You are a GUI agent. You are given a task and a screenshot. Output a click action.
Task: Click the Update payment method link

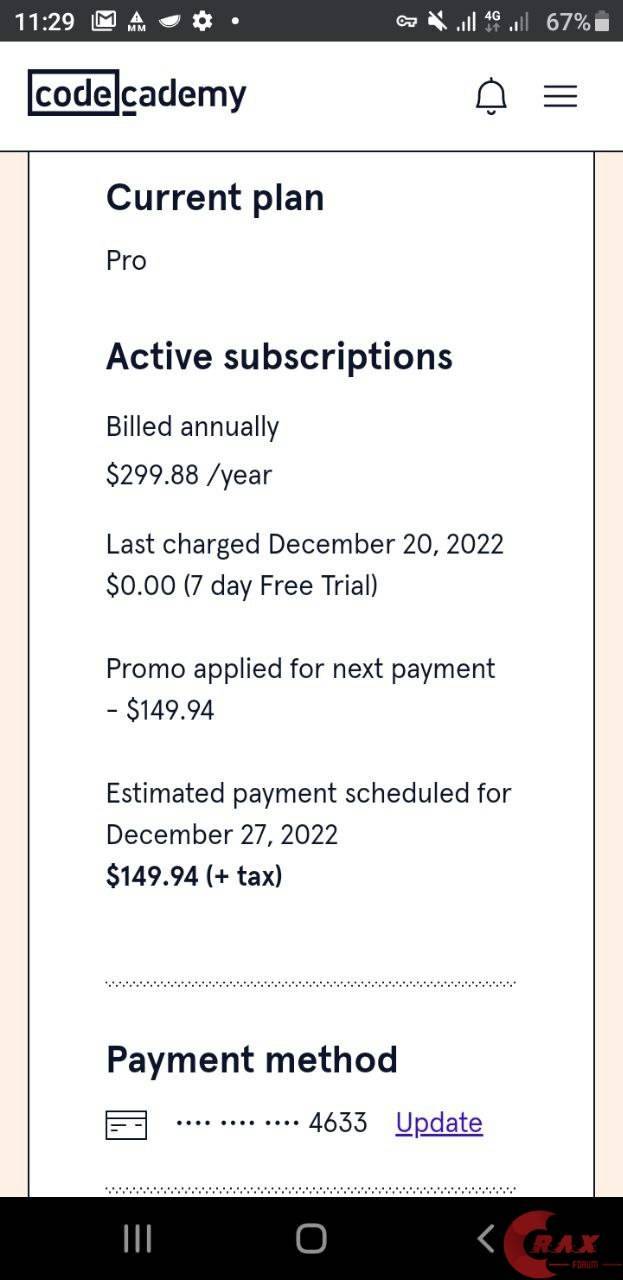click(439, 1123)
